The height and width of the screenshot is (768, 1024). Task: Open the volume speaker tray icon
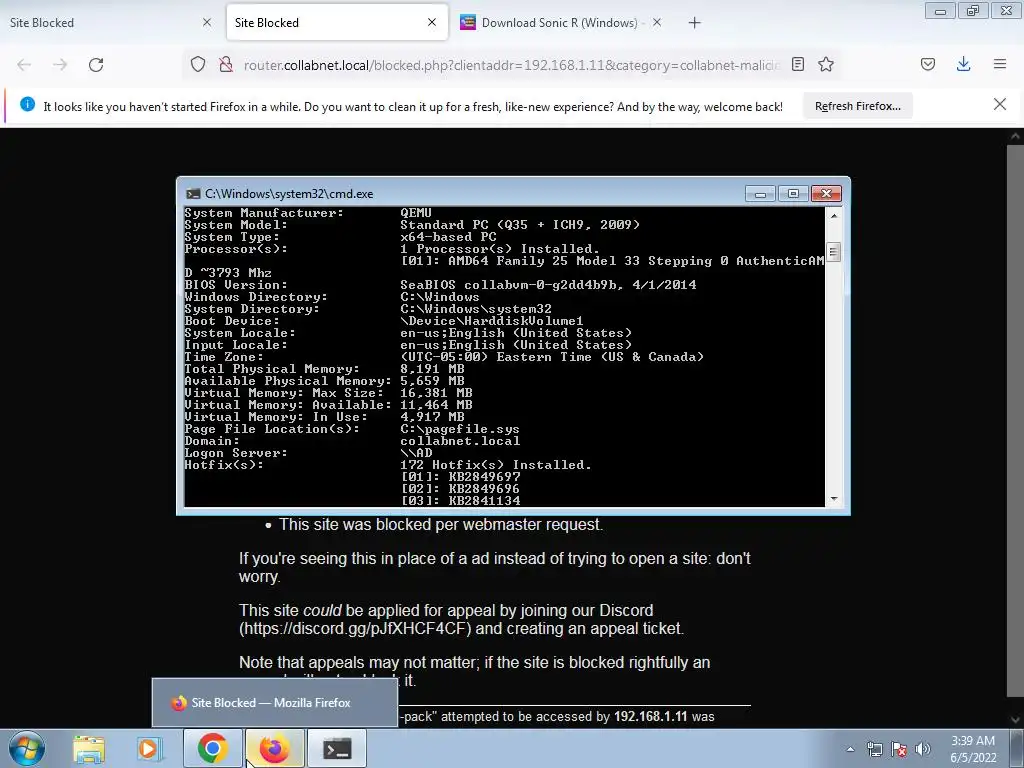click(x=923, y=749)
